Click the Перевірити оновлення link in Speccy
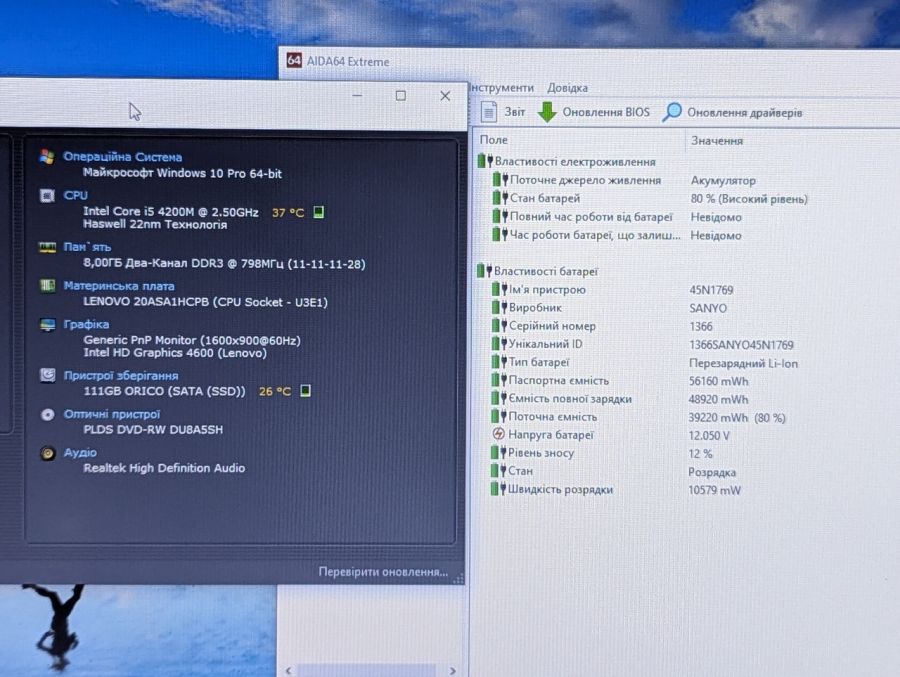 (383, 572)
